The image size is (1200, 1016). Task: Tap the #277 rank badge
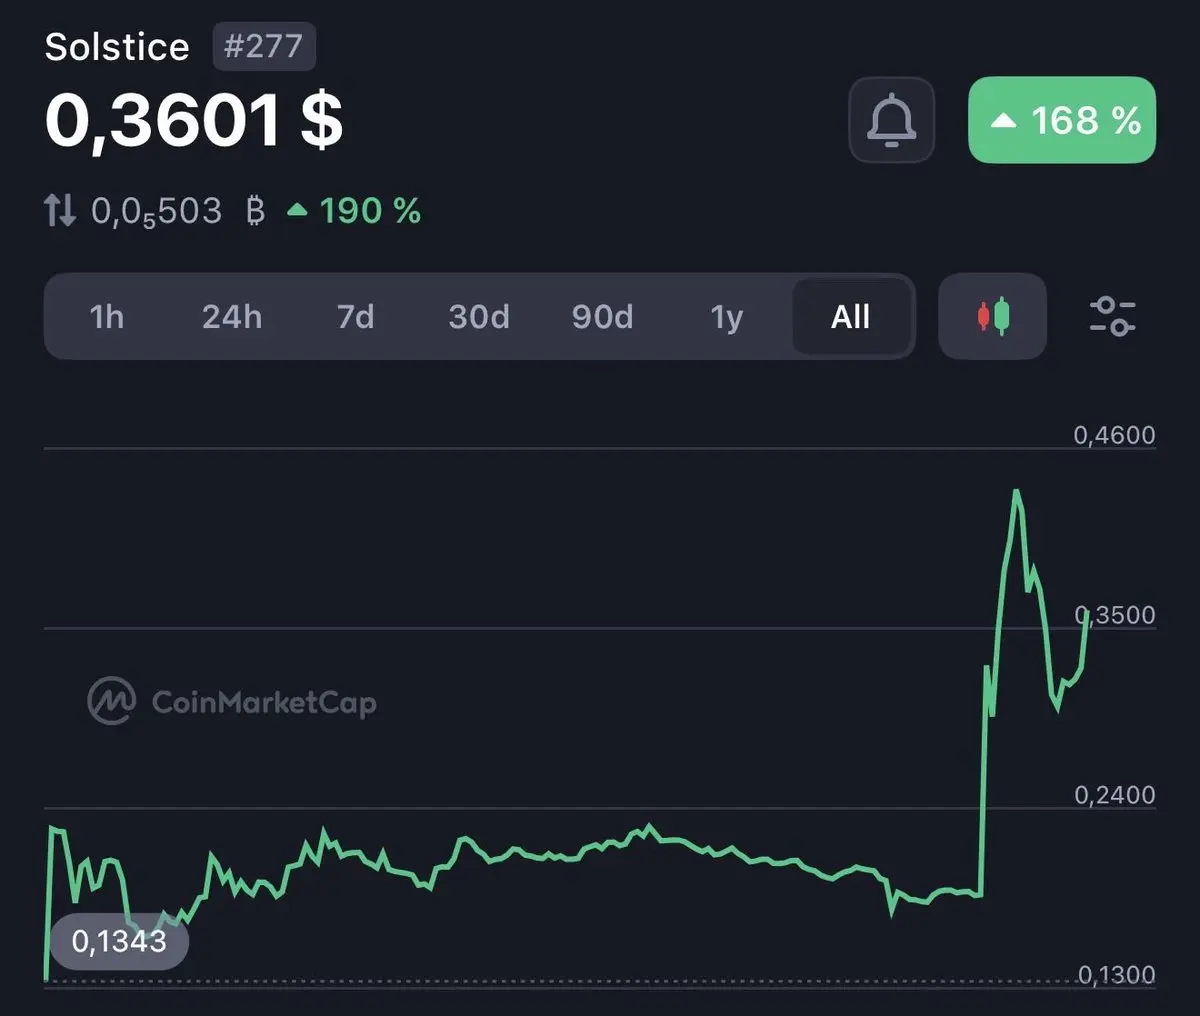(264, 47)
